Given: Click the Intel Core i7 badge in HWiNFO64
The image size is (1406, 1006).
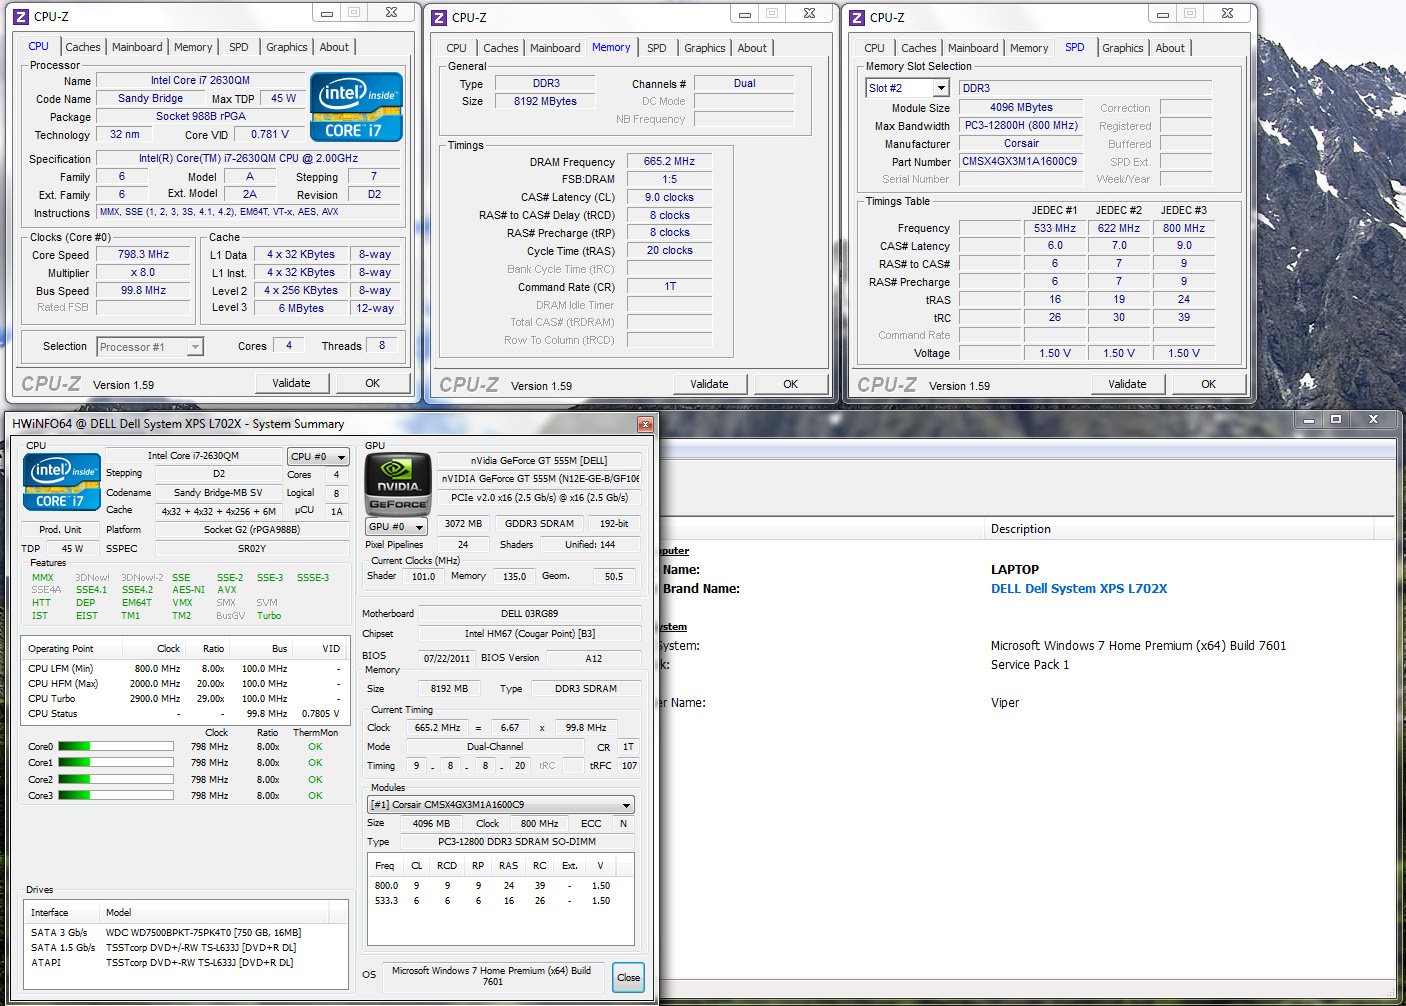Looking at the screenshot, I should (x=62, y=482).
